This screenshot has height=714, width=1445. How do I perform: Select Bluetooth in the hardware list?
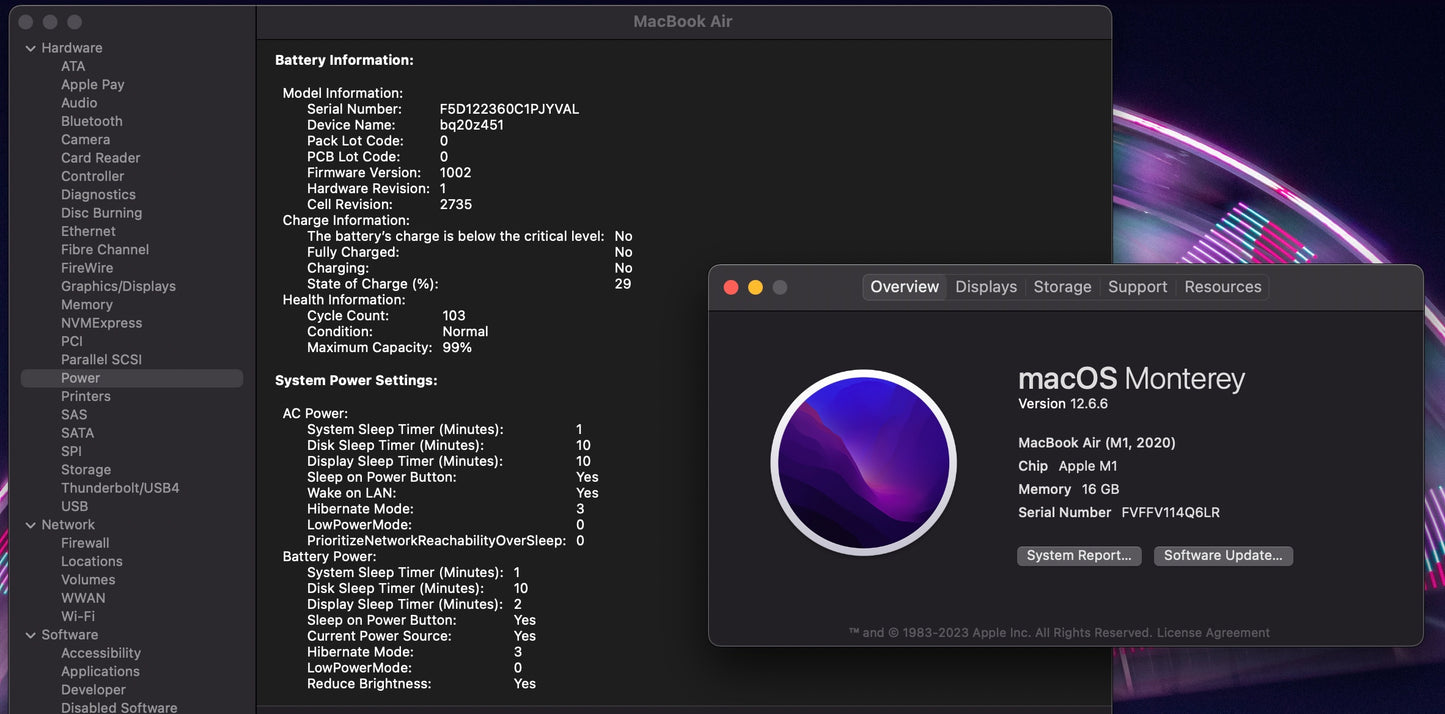click(91, 121)
